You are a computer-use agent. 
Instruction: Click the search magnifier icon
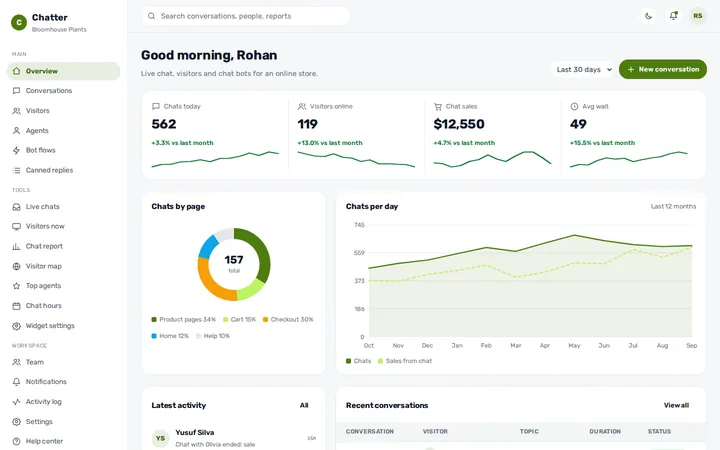click(x=151, y=16)
